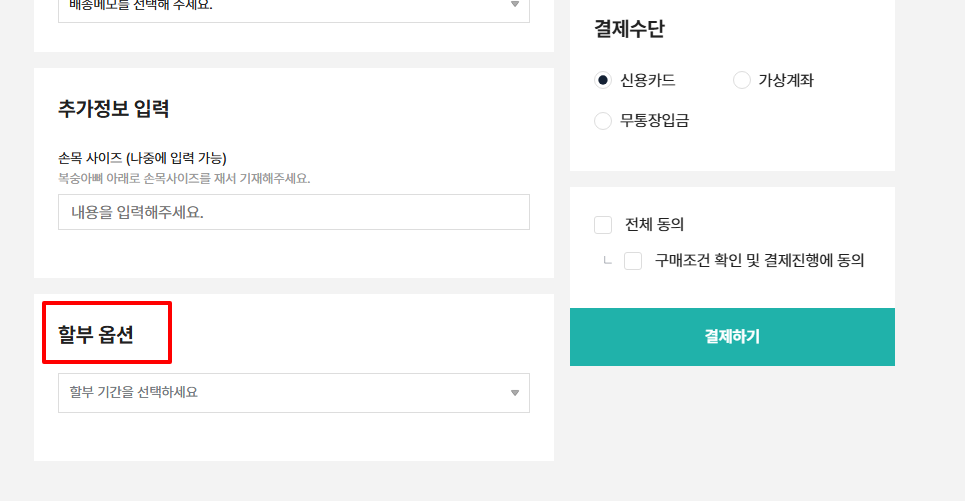
Task: Click the arrow icon of 배송메모 dropdown
Action: coord(515,5)
